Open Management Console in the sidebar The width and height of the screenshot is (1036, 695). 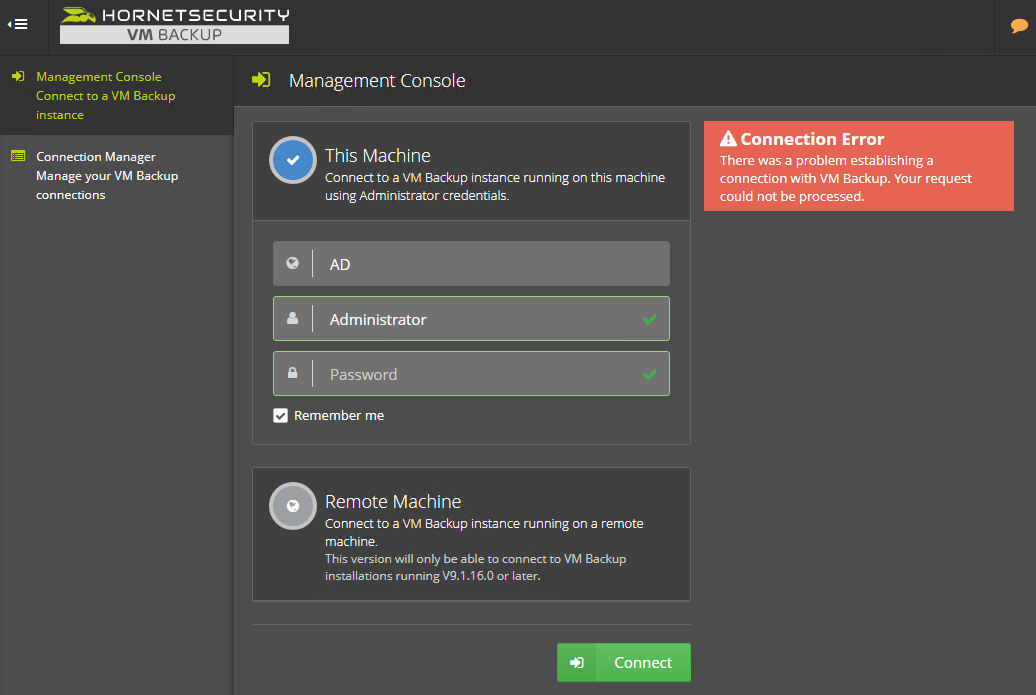pyautogui.click(x=116, y=96)
